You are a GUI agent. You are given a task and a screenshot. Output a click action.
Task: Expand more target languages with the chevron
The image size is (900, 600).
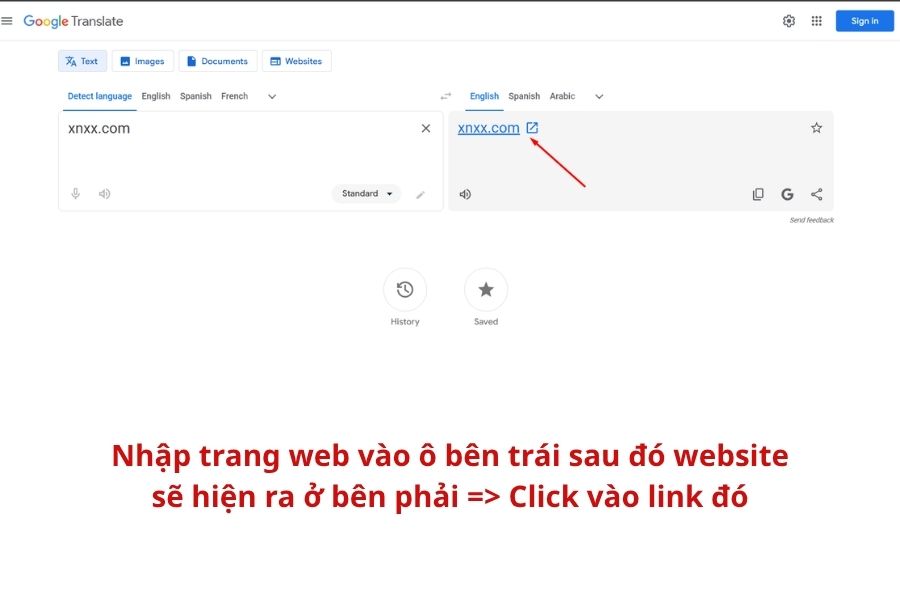click(598, 95)
